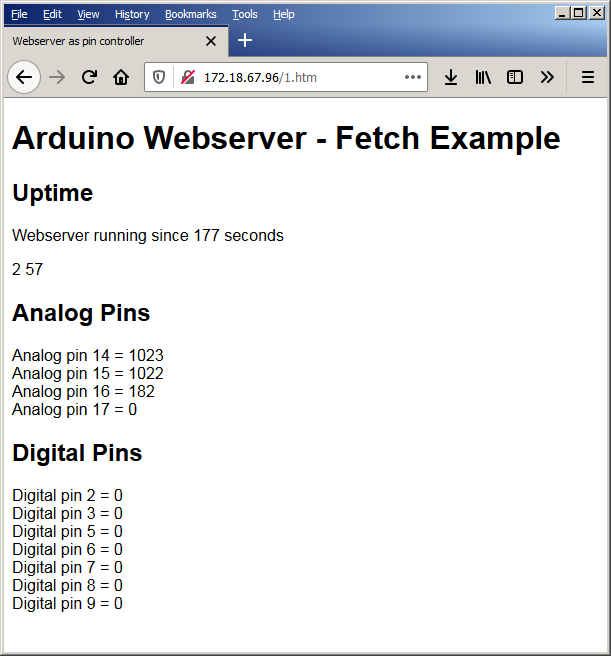611x656 pixels.
Task: Open the File menu
Action: (19, 14)
